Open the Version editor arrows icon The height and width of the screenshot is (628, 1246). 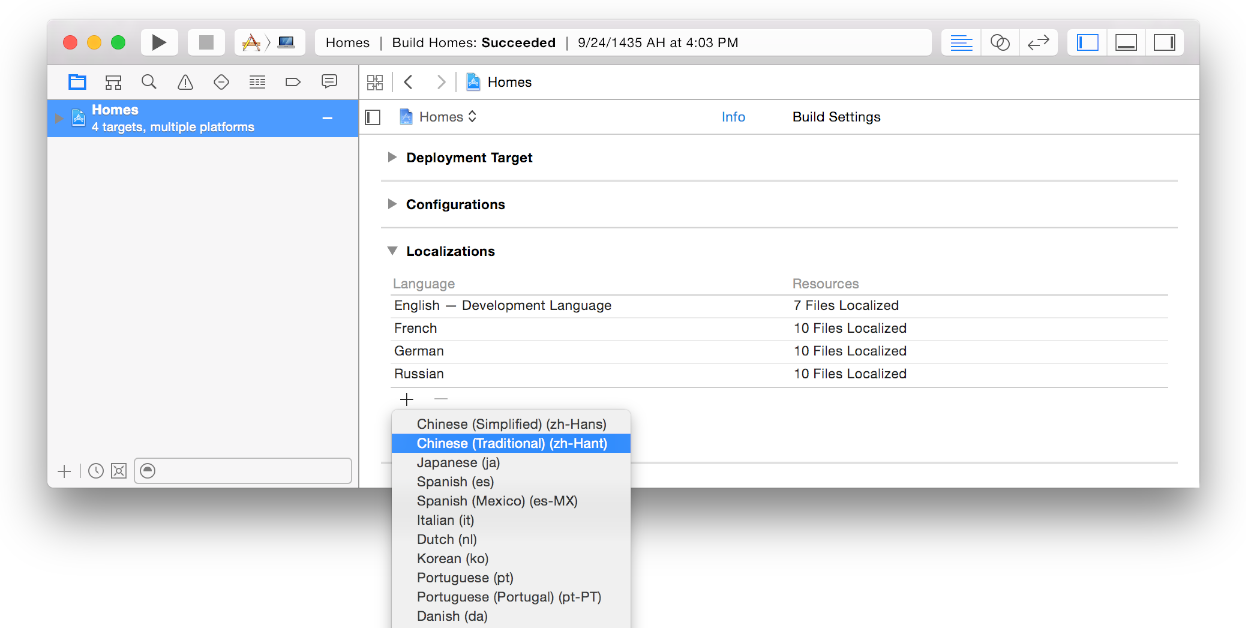tap(1038, 42)
